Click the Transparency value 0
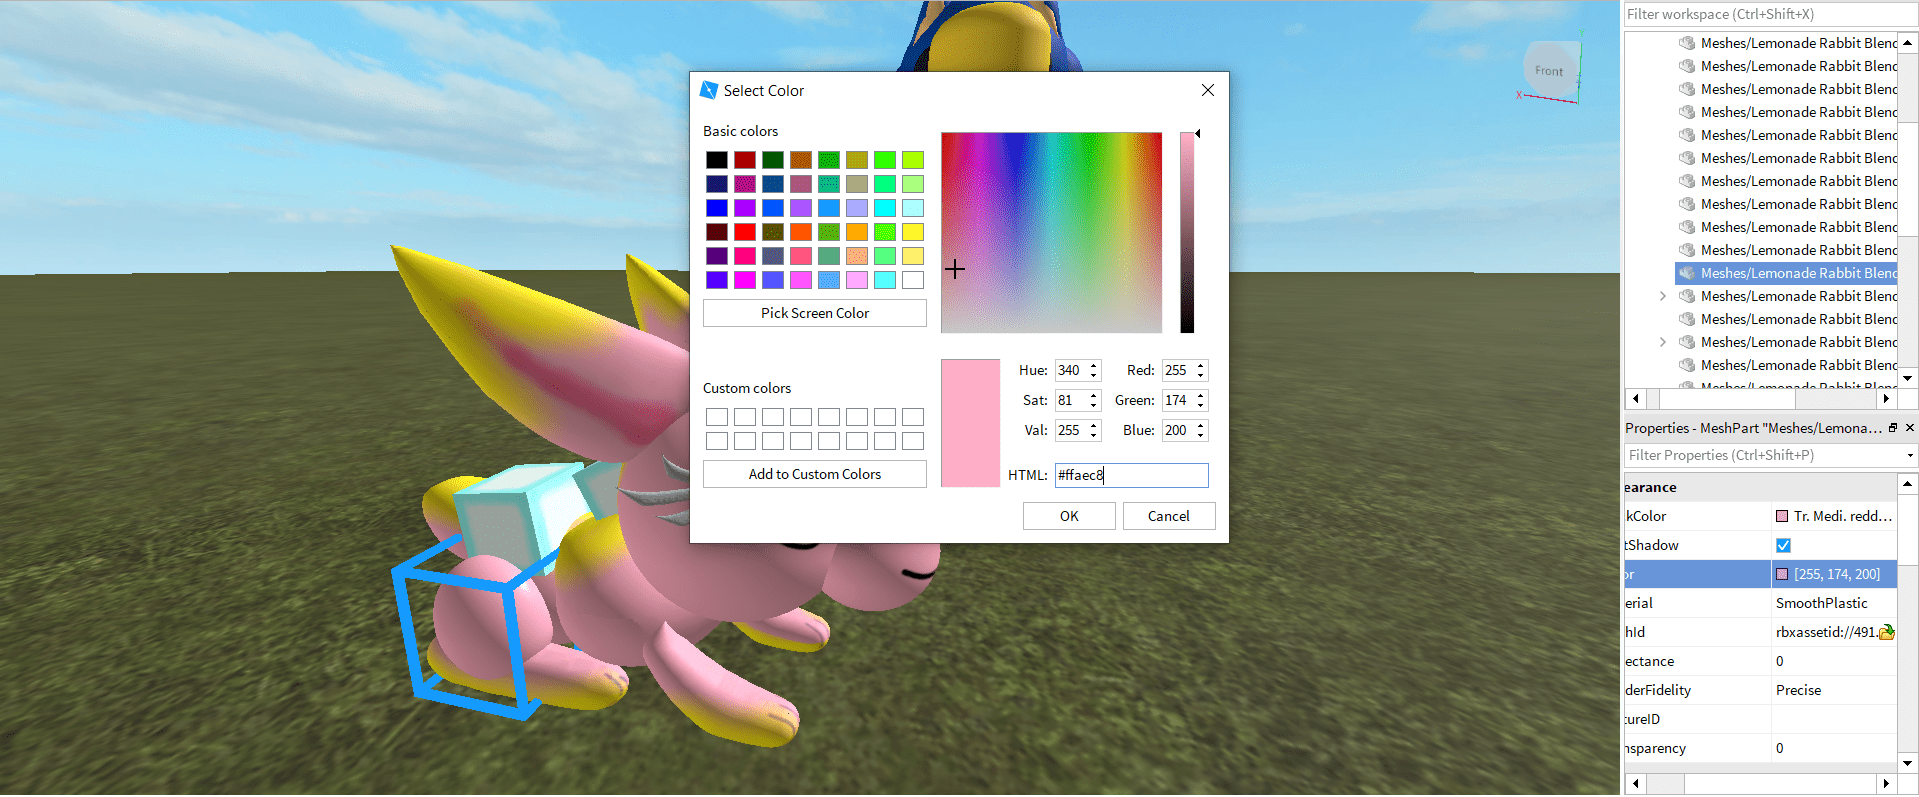Image resolution: width=1919 pixels, height=797 pixels. coord(1780,748)
